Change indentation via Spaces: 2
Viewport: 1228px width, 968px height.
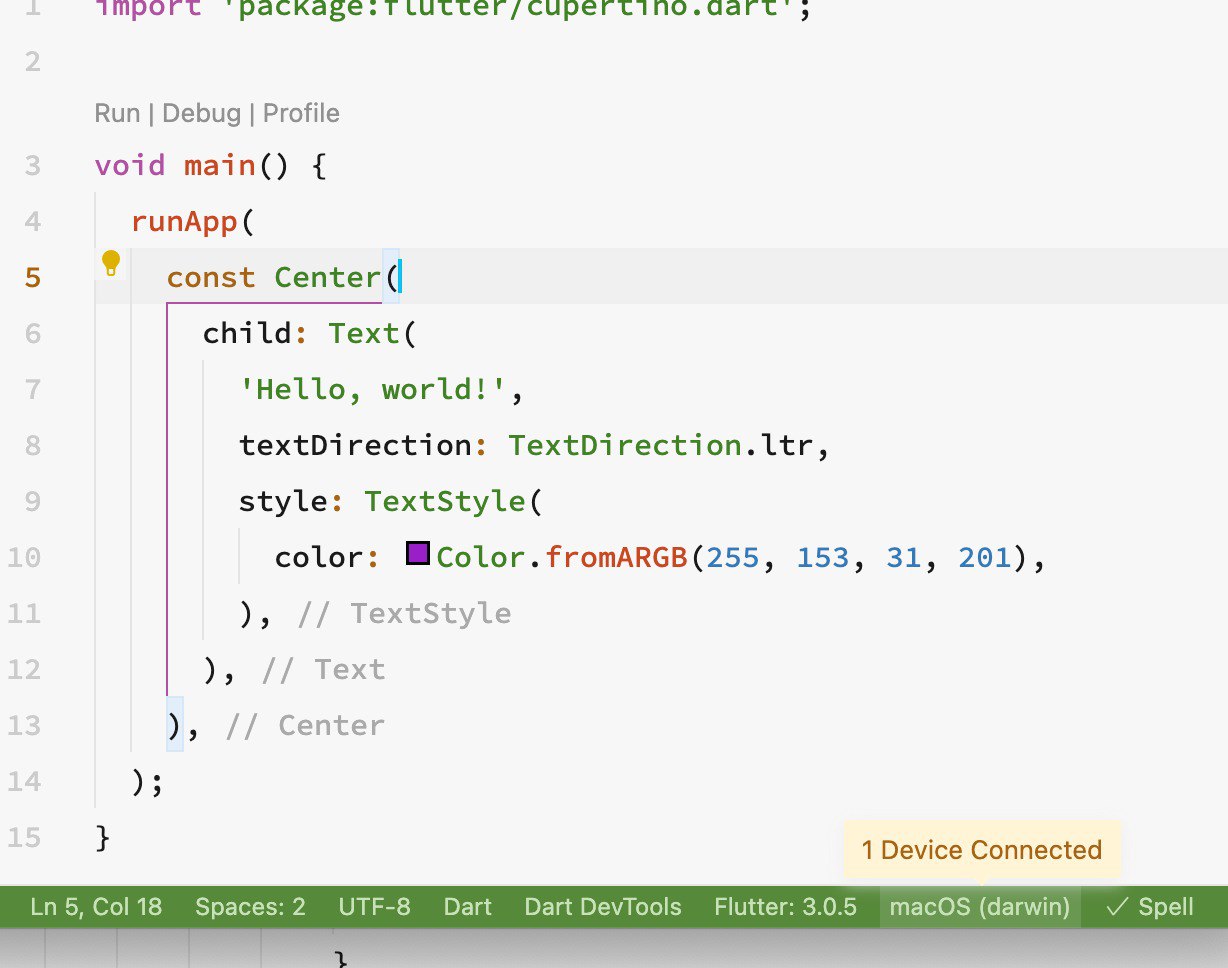coord(250,907)
